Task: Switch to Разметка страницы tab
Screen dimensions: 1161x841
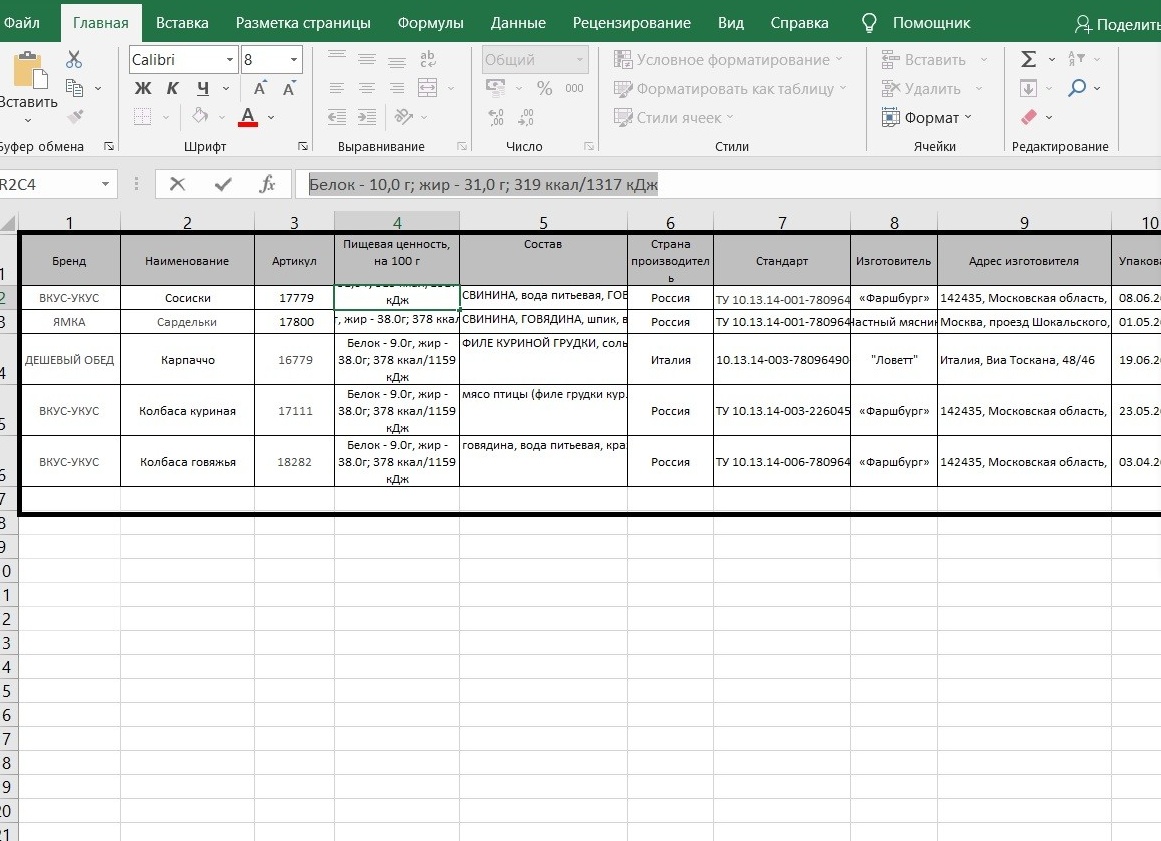Action: point(303,23)
